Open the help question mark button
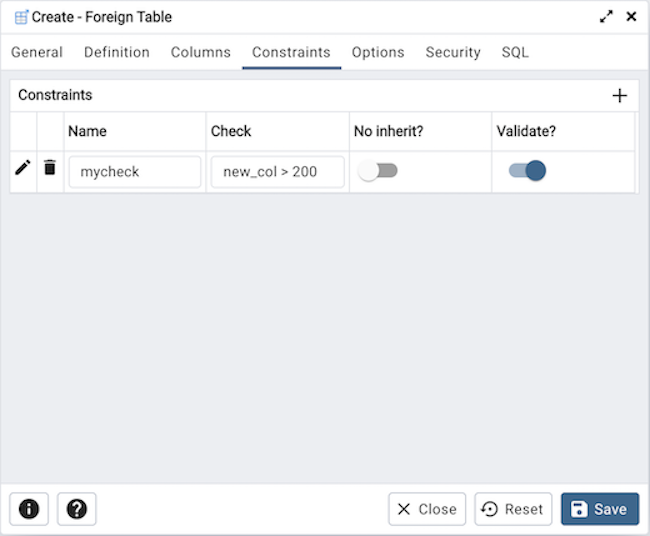Viewport: 650px width, 536px height. 77,509
